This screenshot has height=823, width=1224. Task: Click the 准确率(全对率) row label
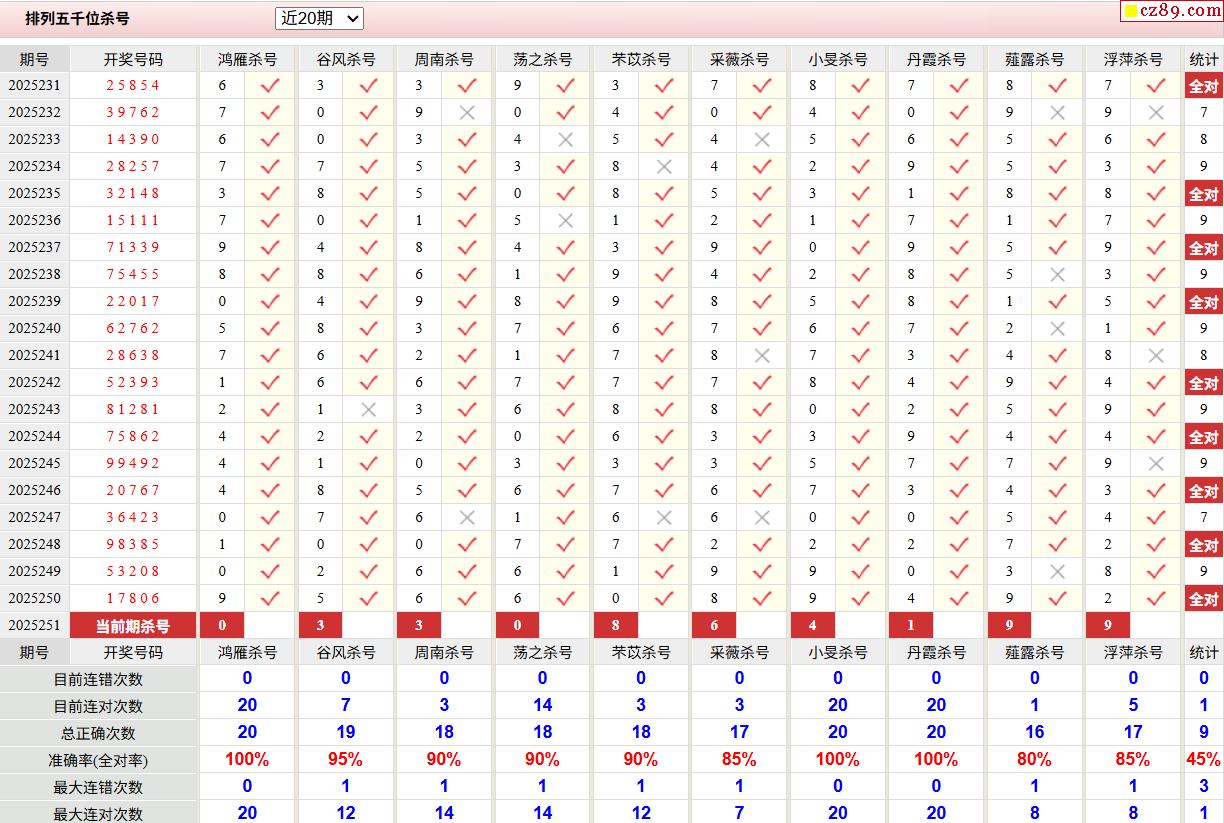98,760
